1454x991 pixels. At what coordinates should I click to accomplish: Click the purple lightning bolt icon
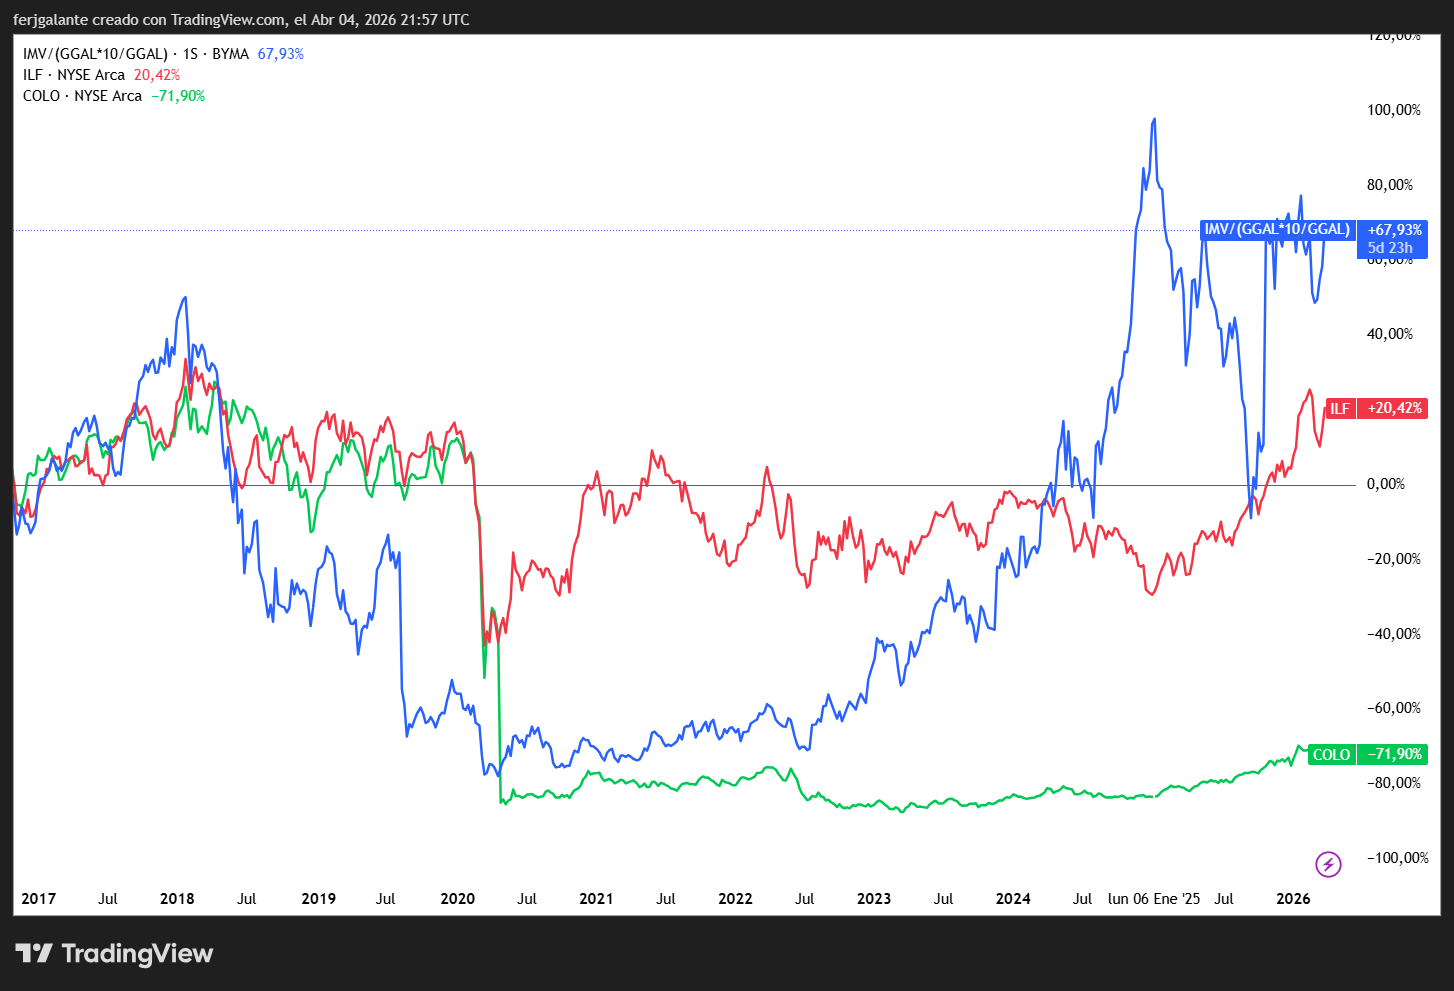pyautogui.click(x=1328, y=863)
